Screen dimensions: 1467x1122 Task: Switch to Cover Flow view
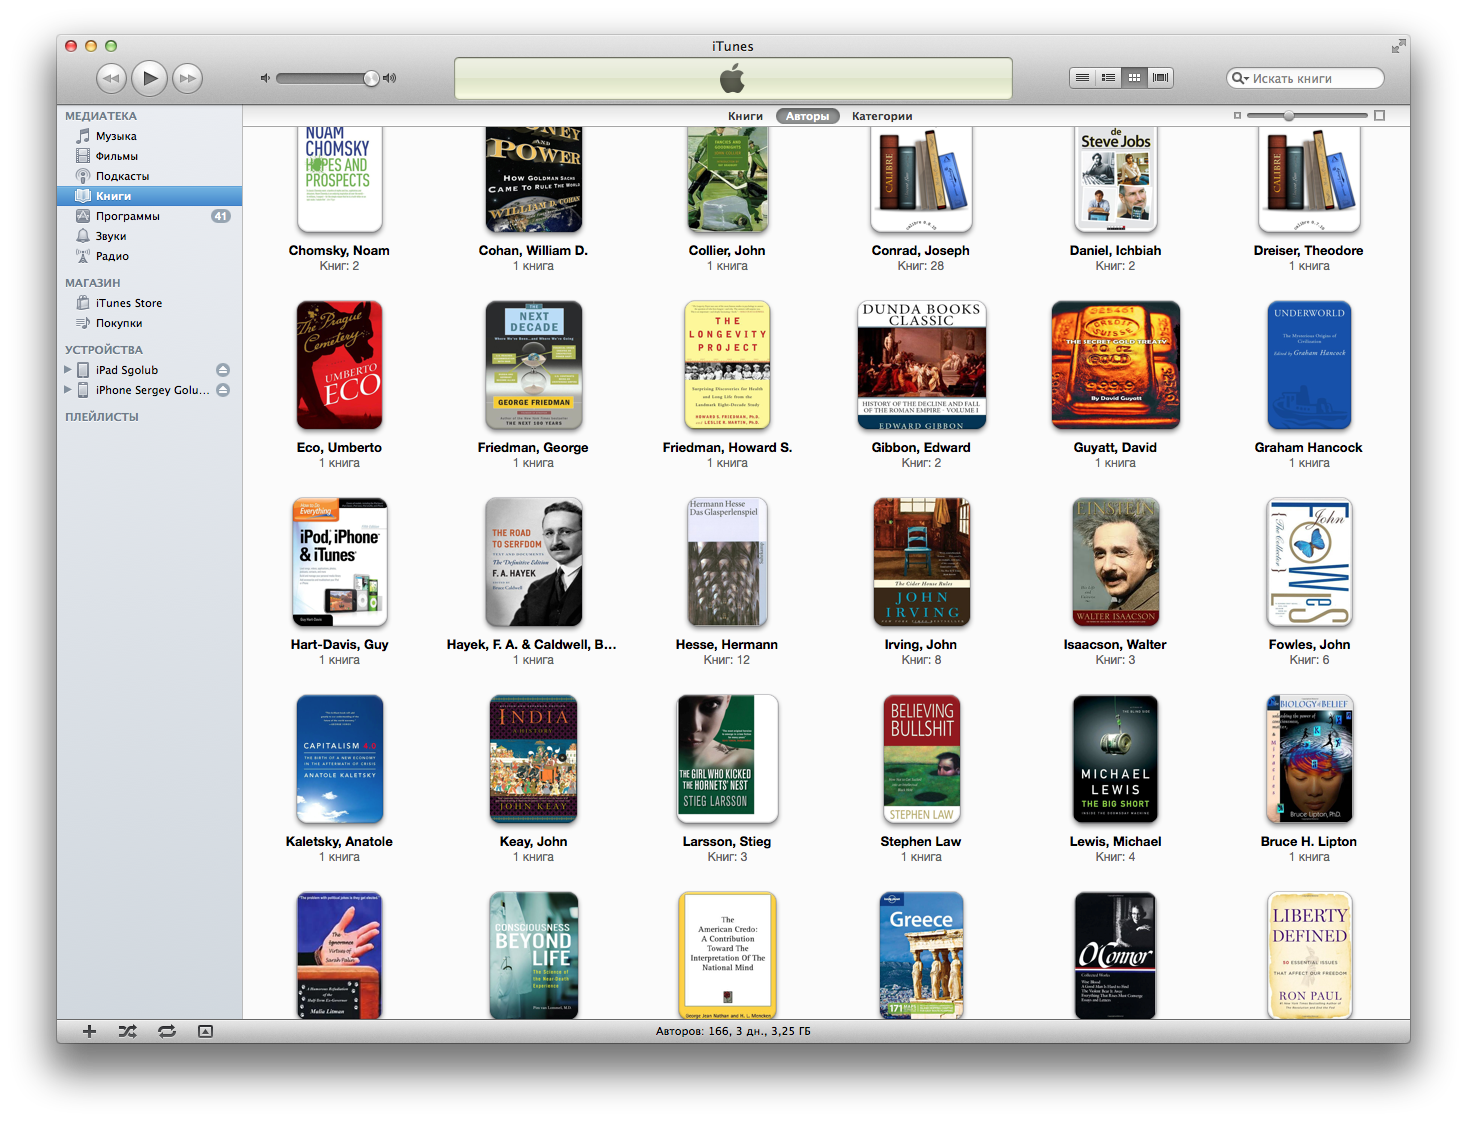point(1160,77)
